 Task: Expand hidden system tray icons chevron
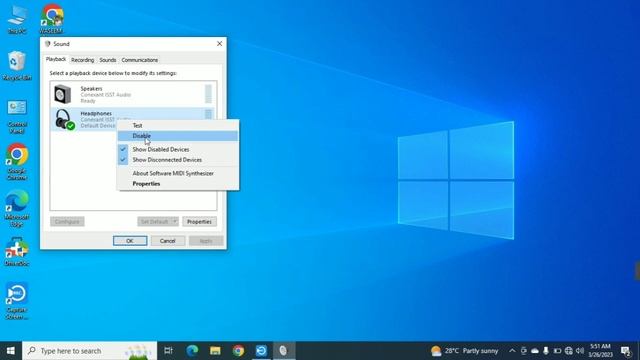tap(512, 351)
